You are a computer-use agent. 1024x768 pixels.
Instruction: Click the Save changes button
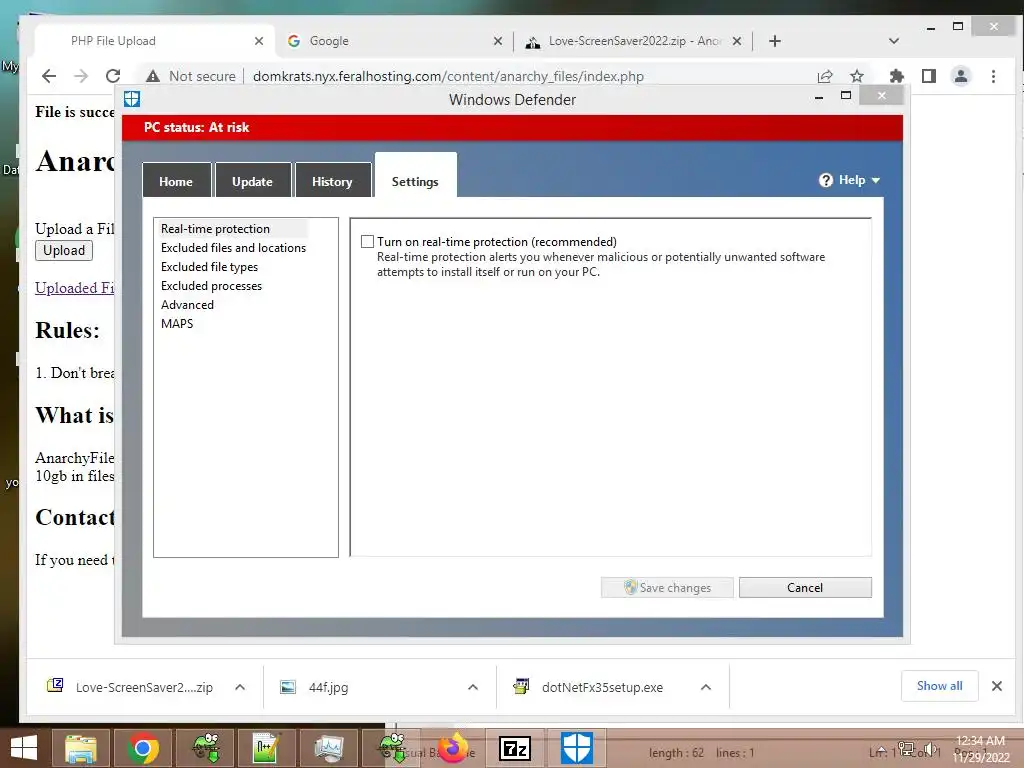click(667, 587)
